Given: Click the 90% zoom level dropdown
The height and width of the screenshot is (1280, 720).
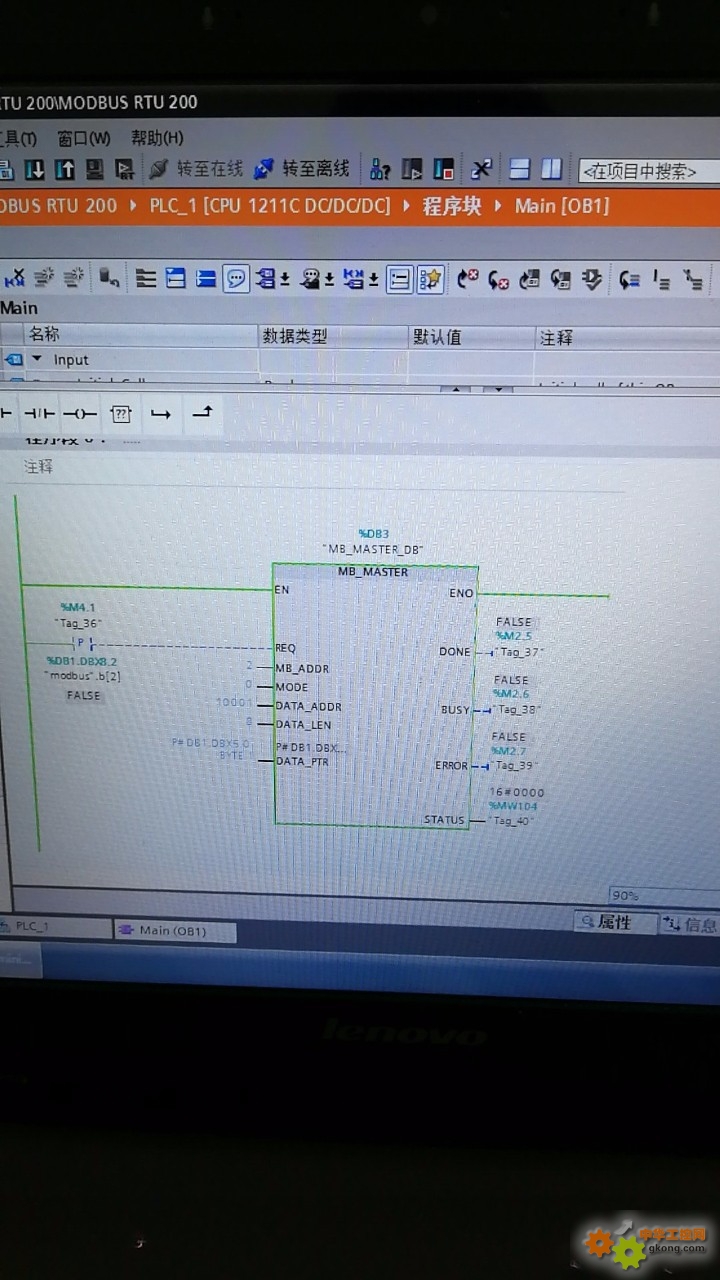Looking at the screenshot, I should (664, 895).
